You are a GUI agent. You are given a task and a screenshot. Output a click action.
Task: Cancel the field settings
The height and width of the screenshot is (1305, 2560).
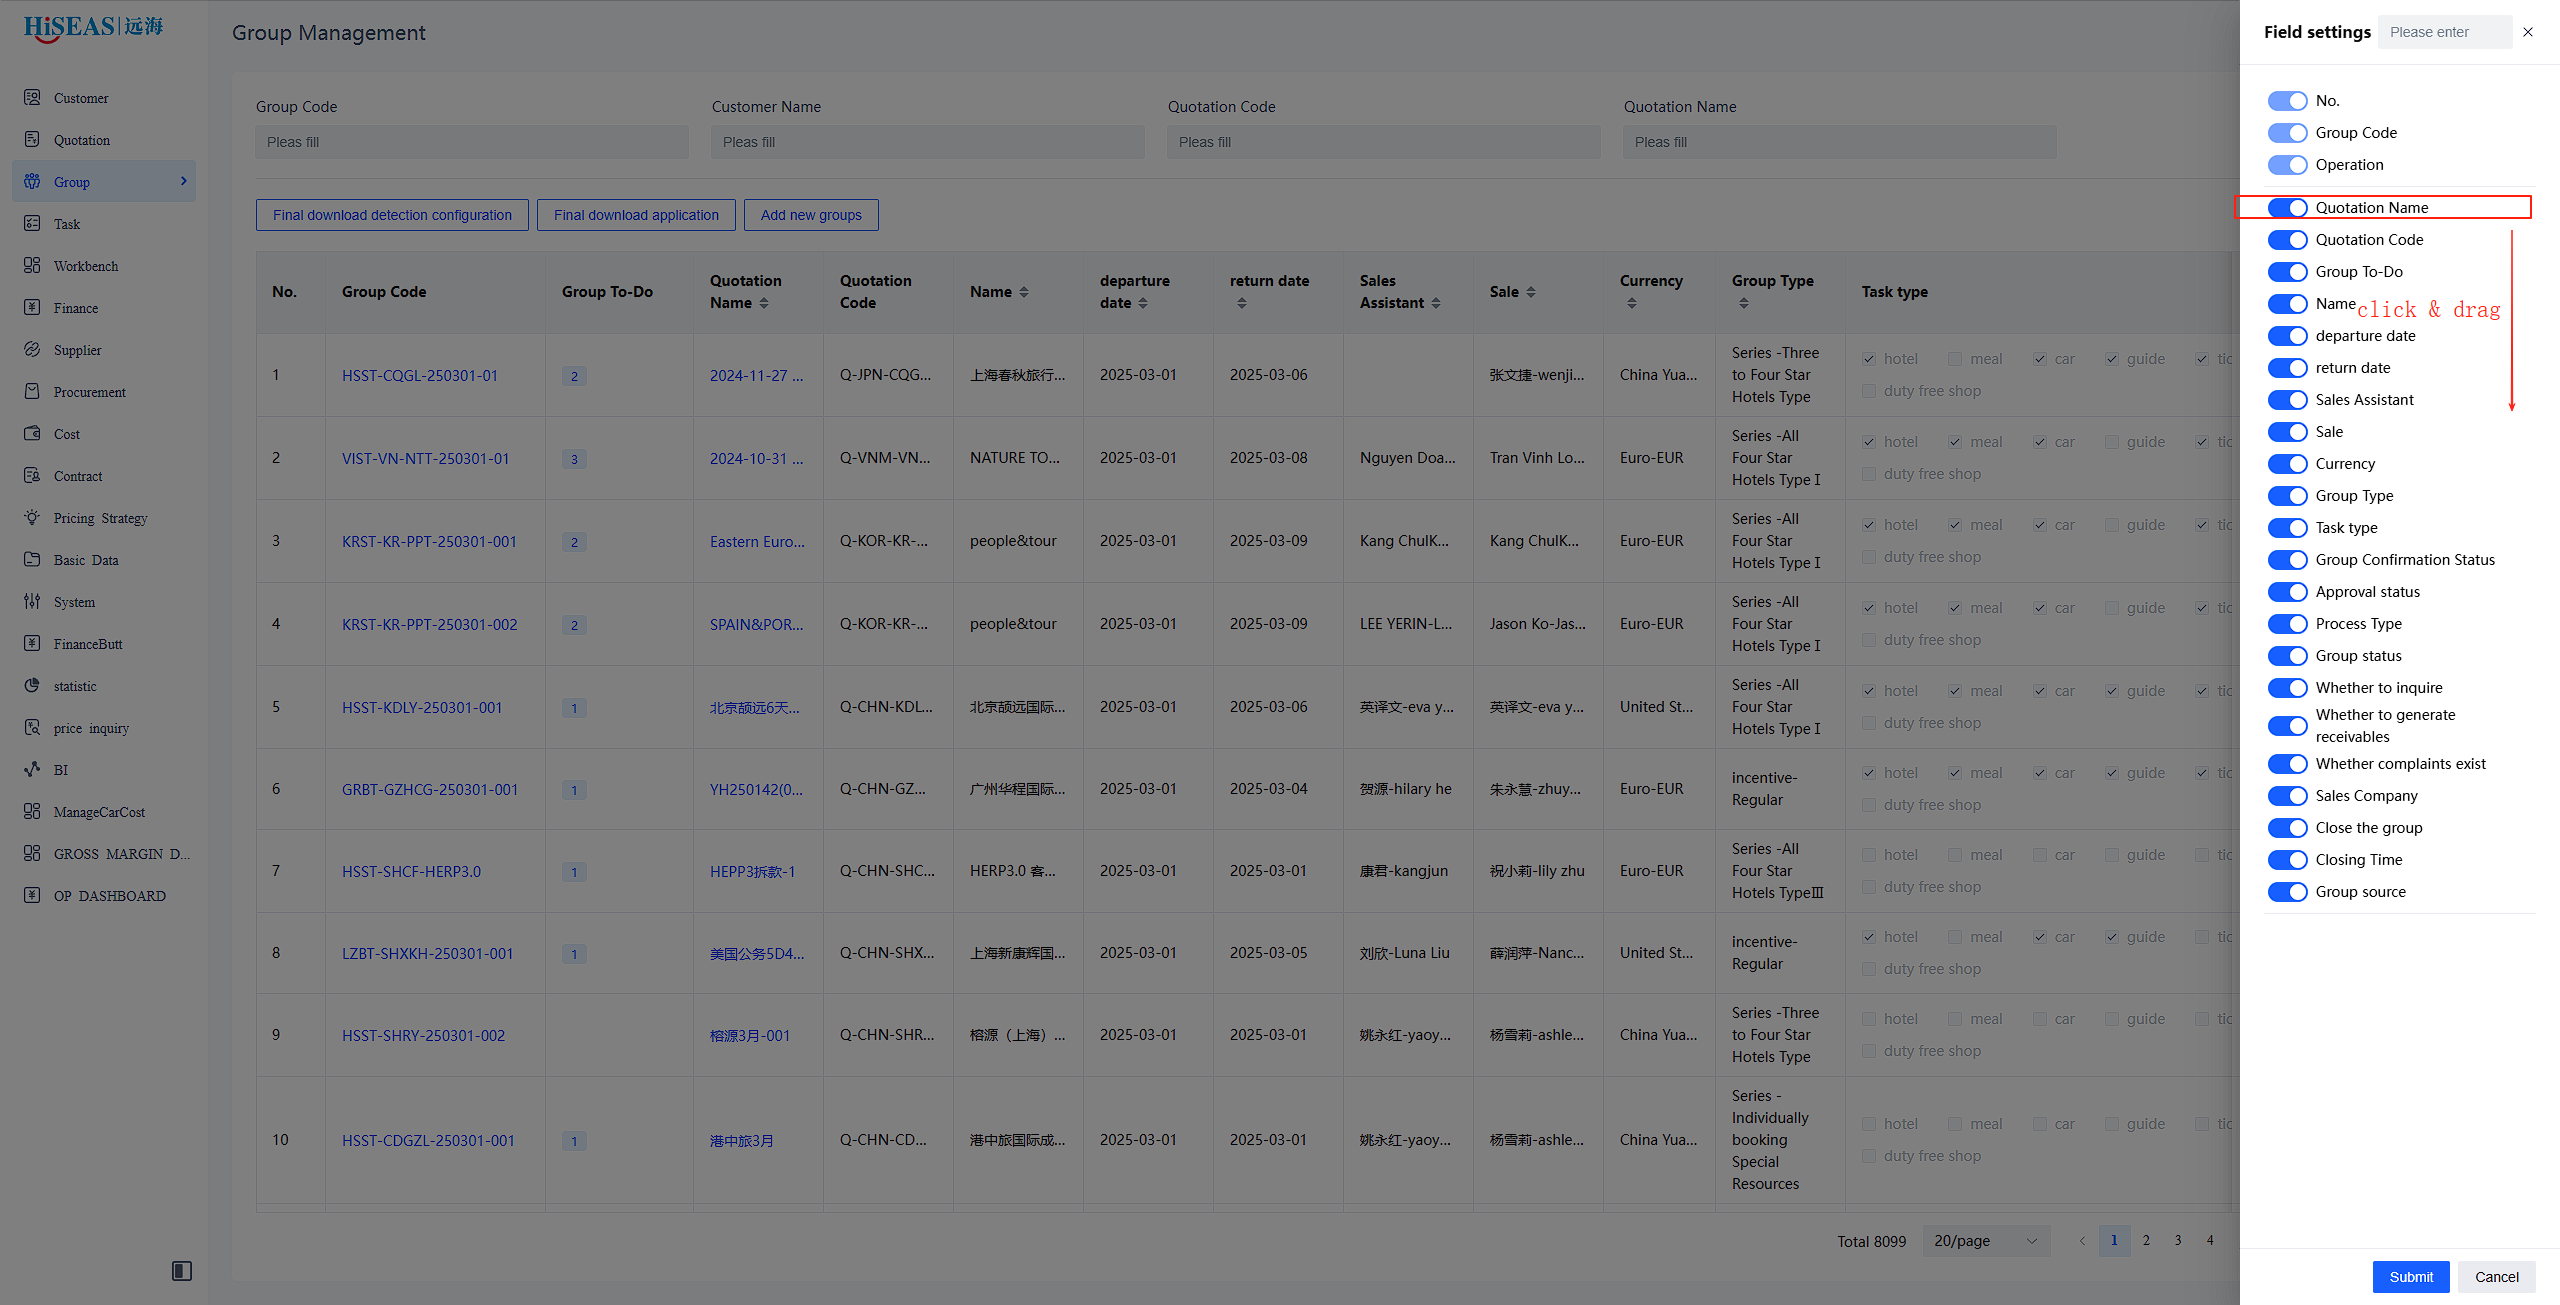(2497, 1277)
